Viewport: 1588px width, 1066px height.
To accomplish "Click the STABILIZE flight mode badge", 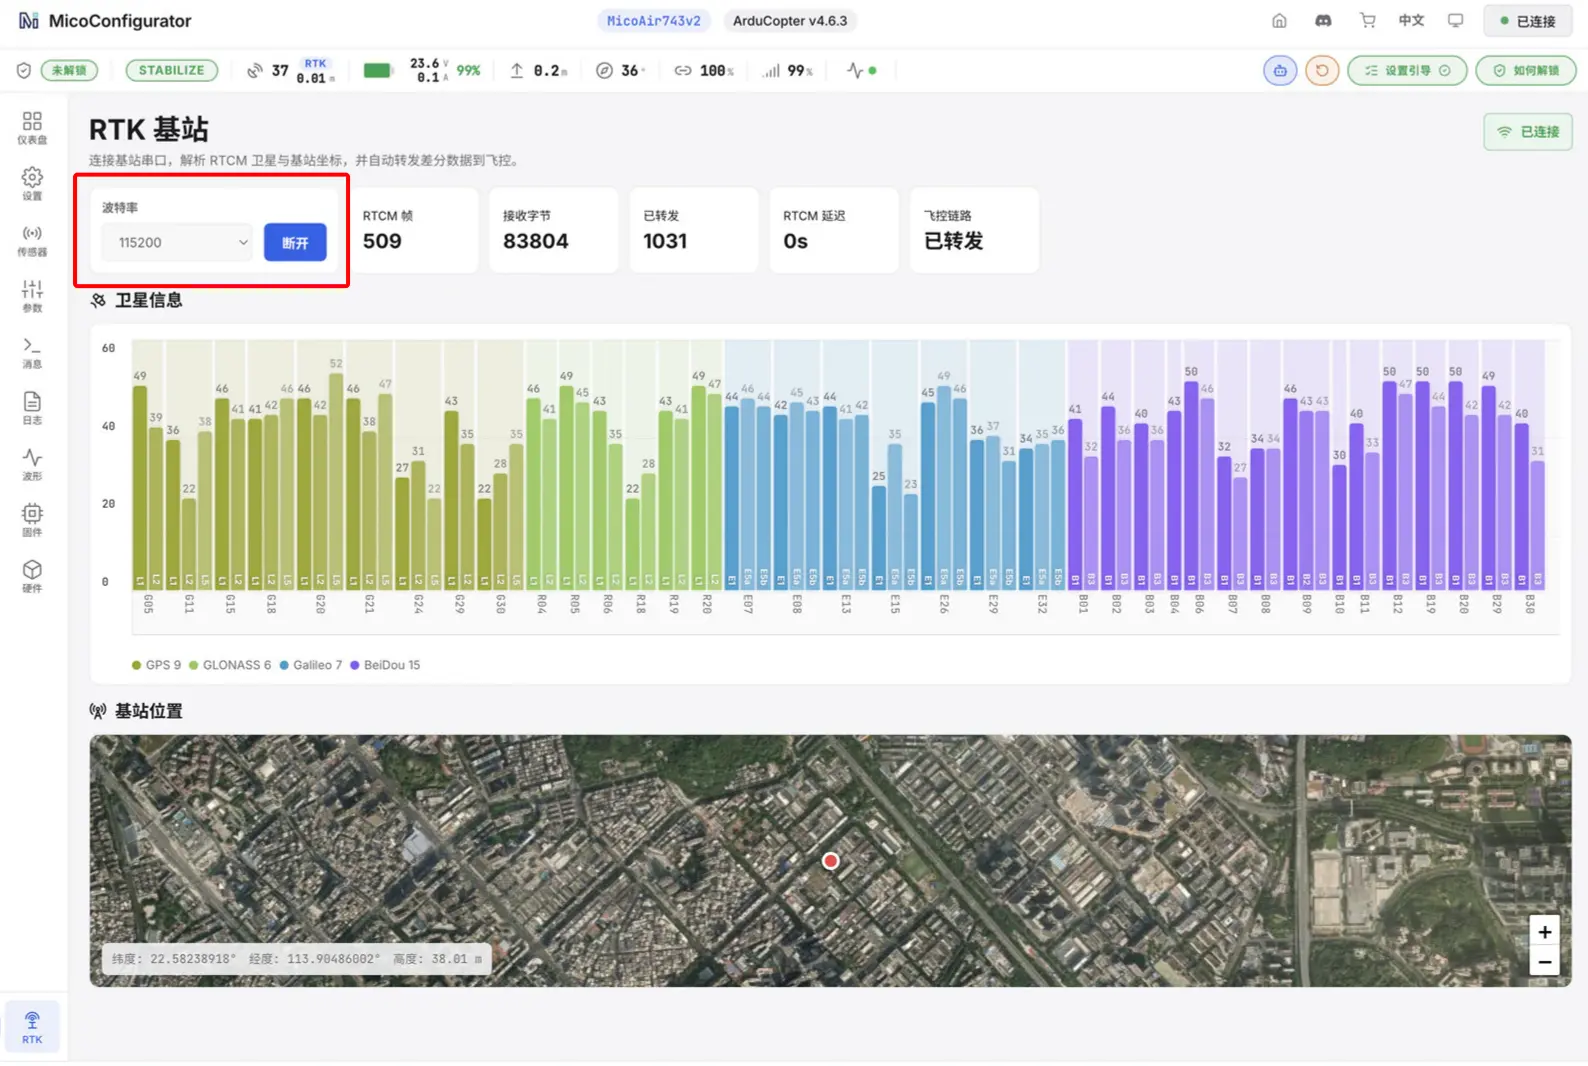I will 171,71.
